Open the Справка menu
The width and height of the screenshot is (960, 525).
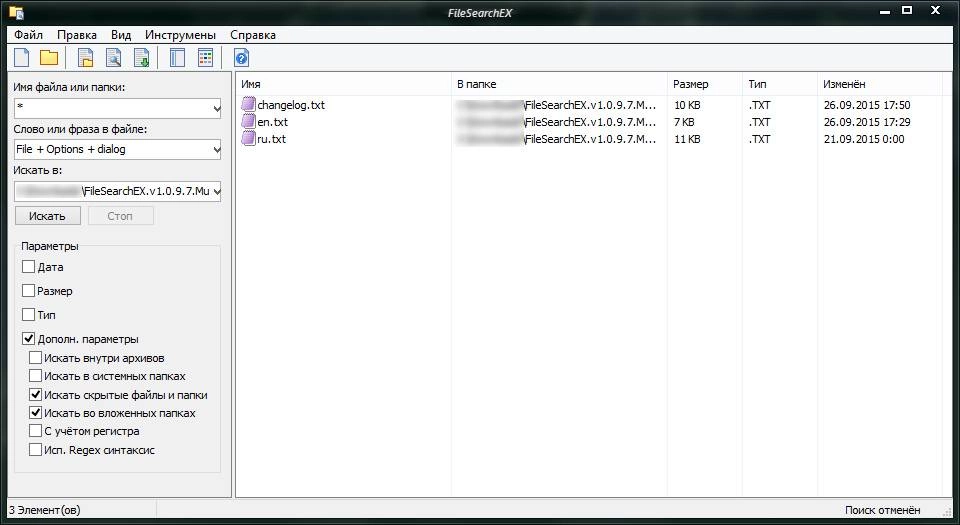pos(253,35)
